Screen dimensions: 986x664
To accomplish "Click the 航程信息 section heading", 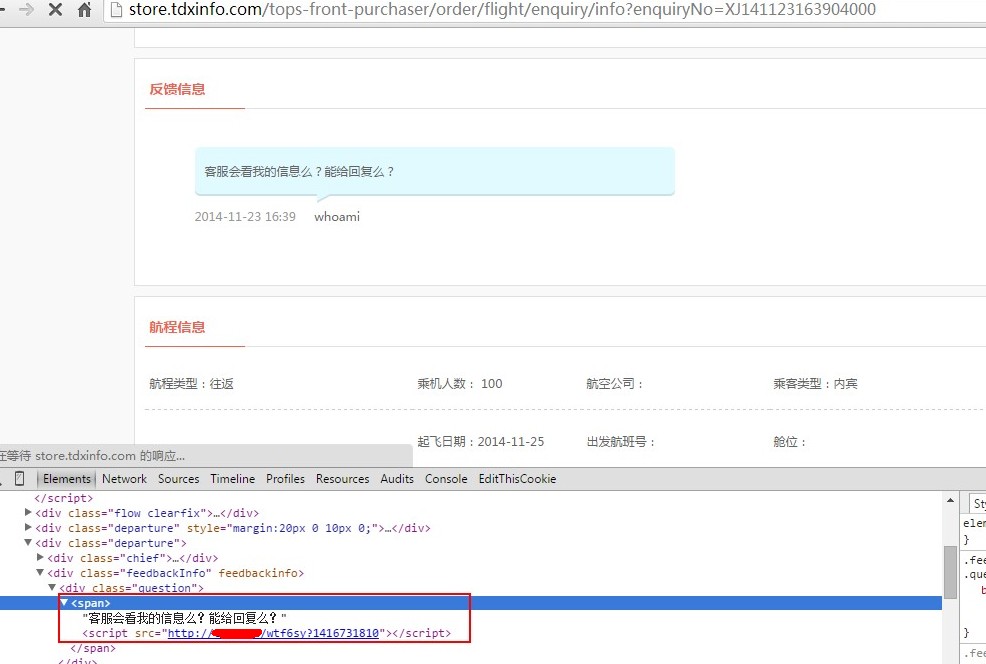I will coord(177,327).
